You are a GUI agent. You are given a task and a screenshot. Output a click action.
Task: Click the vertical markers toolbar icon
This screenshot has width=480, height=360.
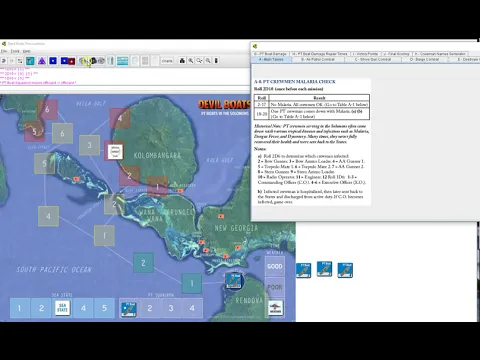point(111,61)
